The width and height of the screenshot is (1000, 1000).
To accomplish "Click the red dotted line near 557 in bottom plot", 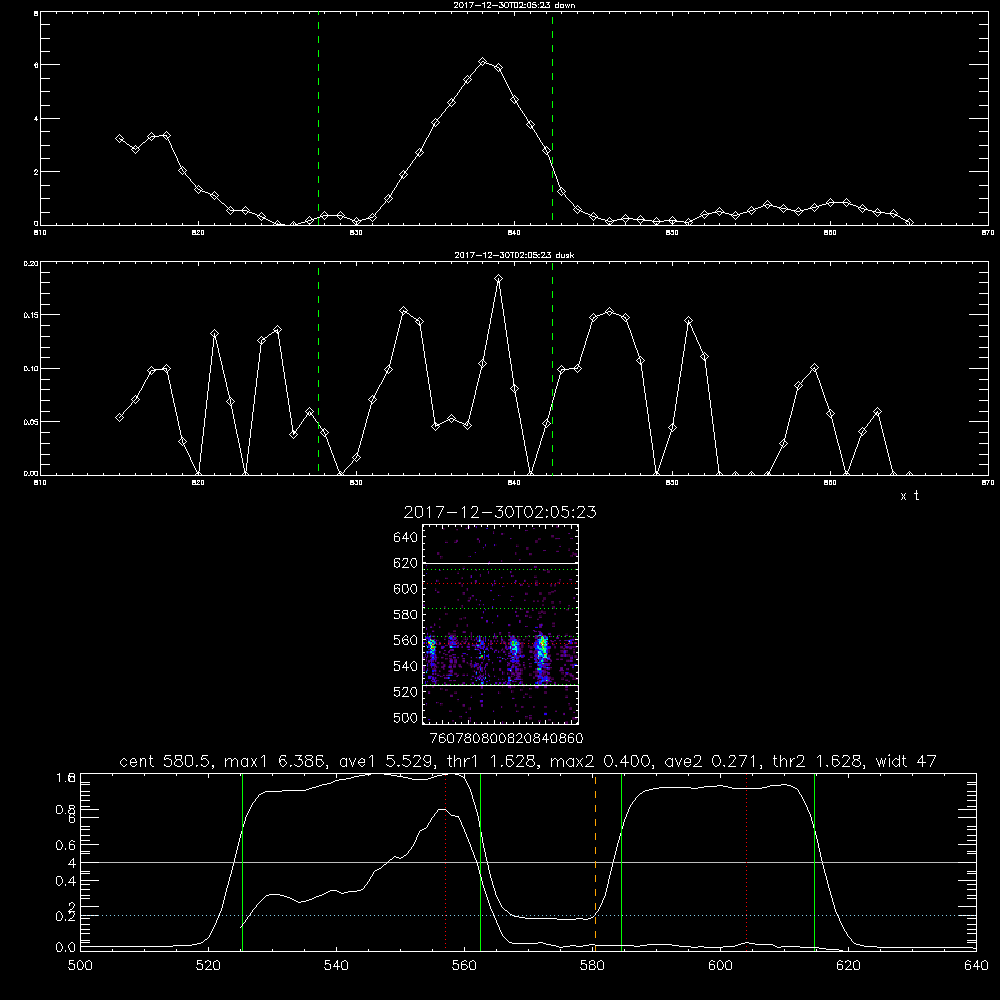I will 446,861.
